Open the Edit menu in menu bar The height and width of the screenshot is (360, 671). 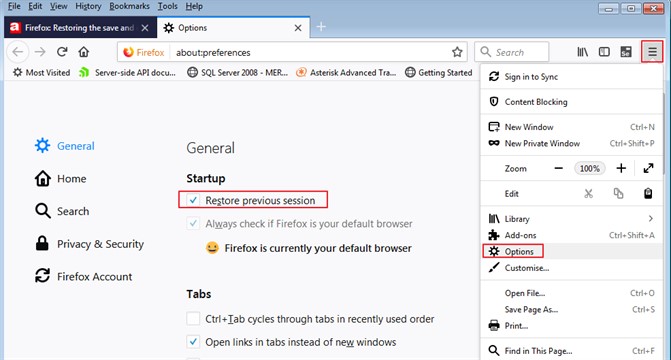pyautogui.click(x=35, y=6)
